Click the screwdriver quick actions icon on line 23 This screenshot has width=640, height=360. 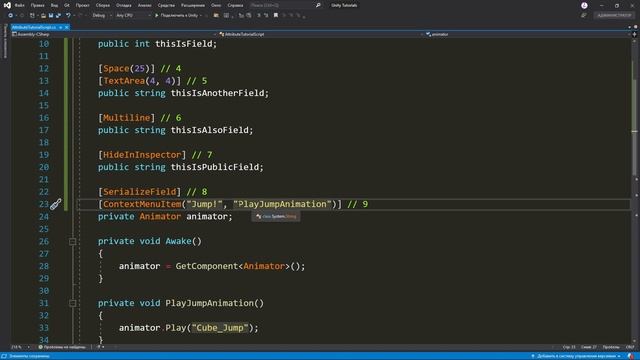(56, 204)
